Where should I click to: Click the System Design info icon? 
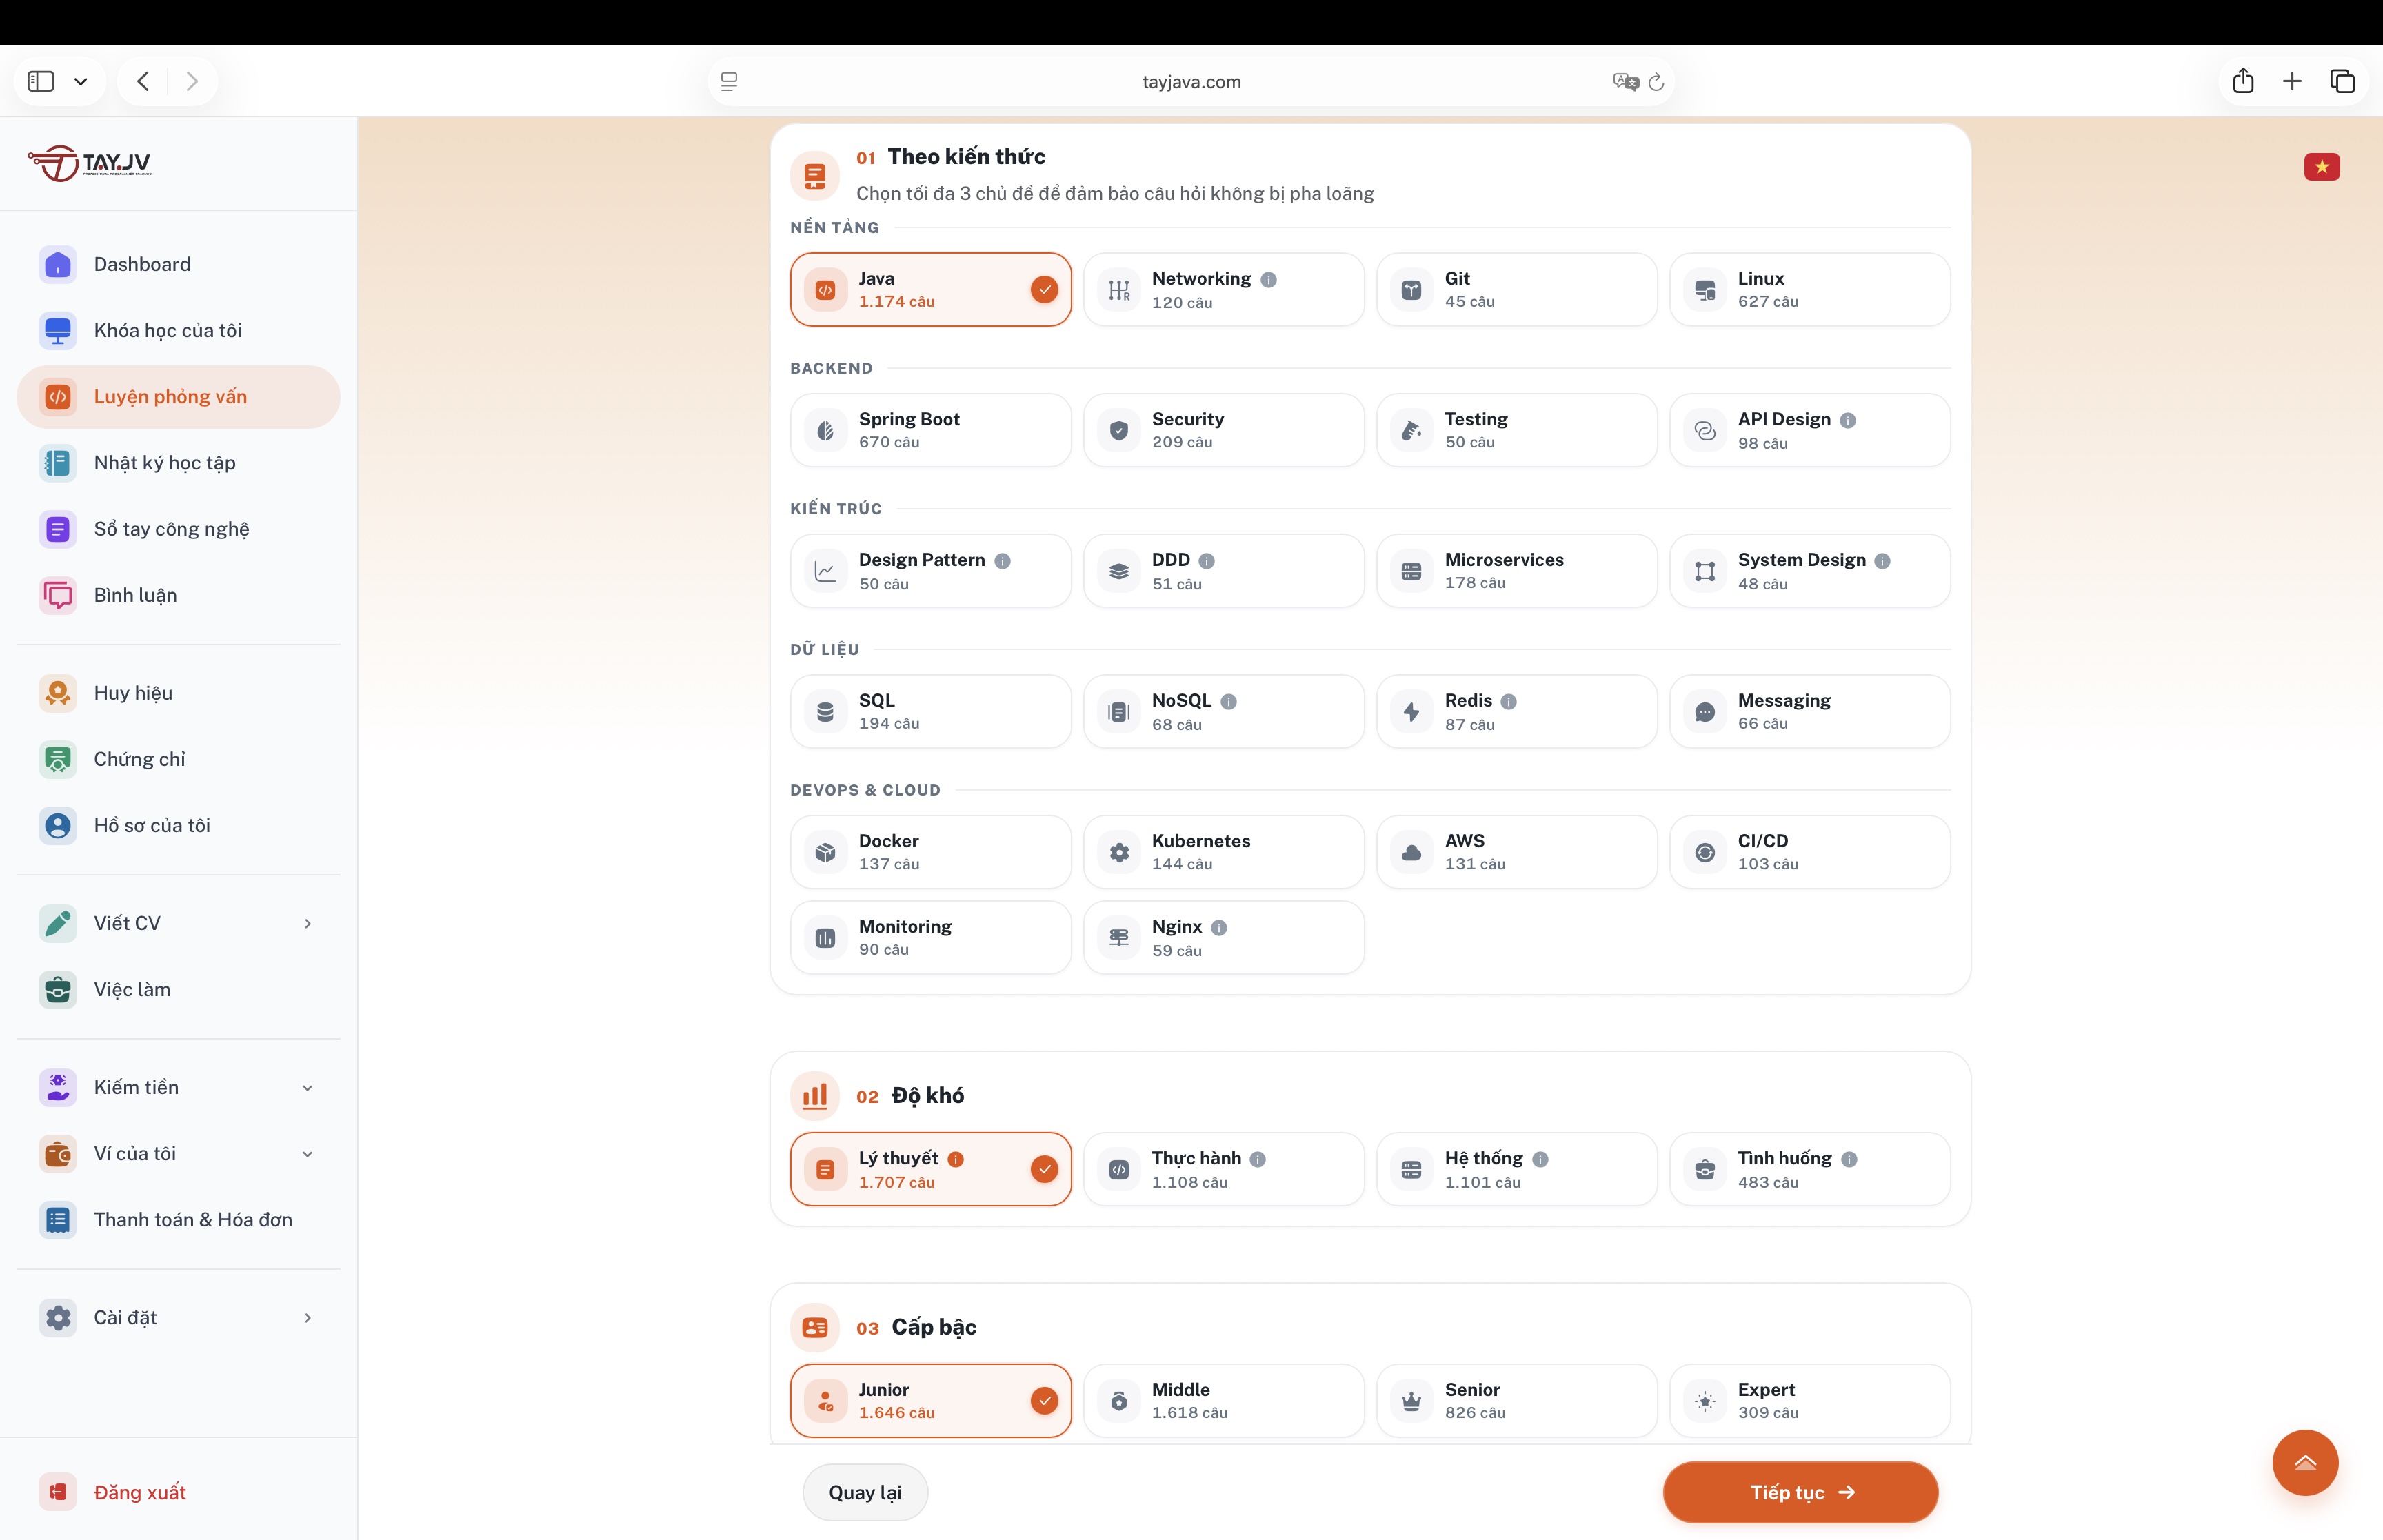pos(1883,561)
